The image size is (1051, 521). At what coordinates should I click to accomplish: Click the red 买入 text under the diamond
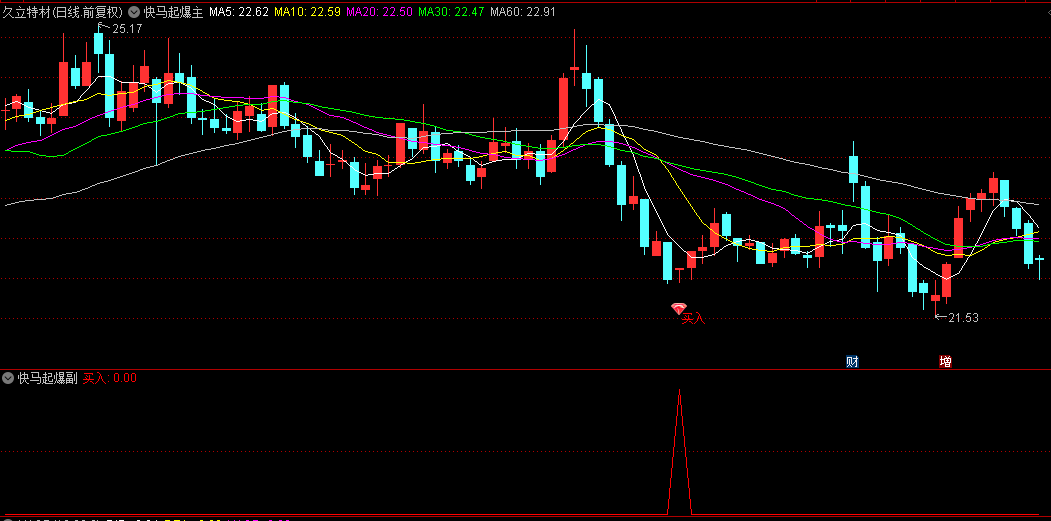[x=694, y=319]
